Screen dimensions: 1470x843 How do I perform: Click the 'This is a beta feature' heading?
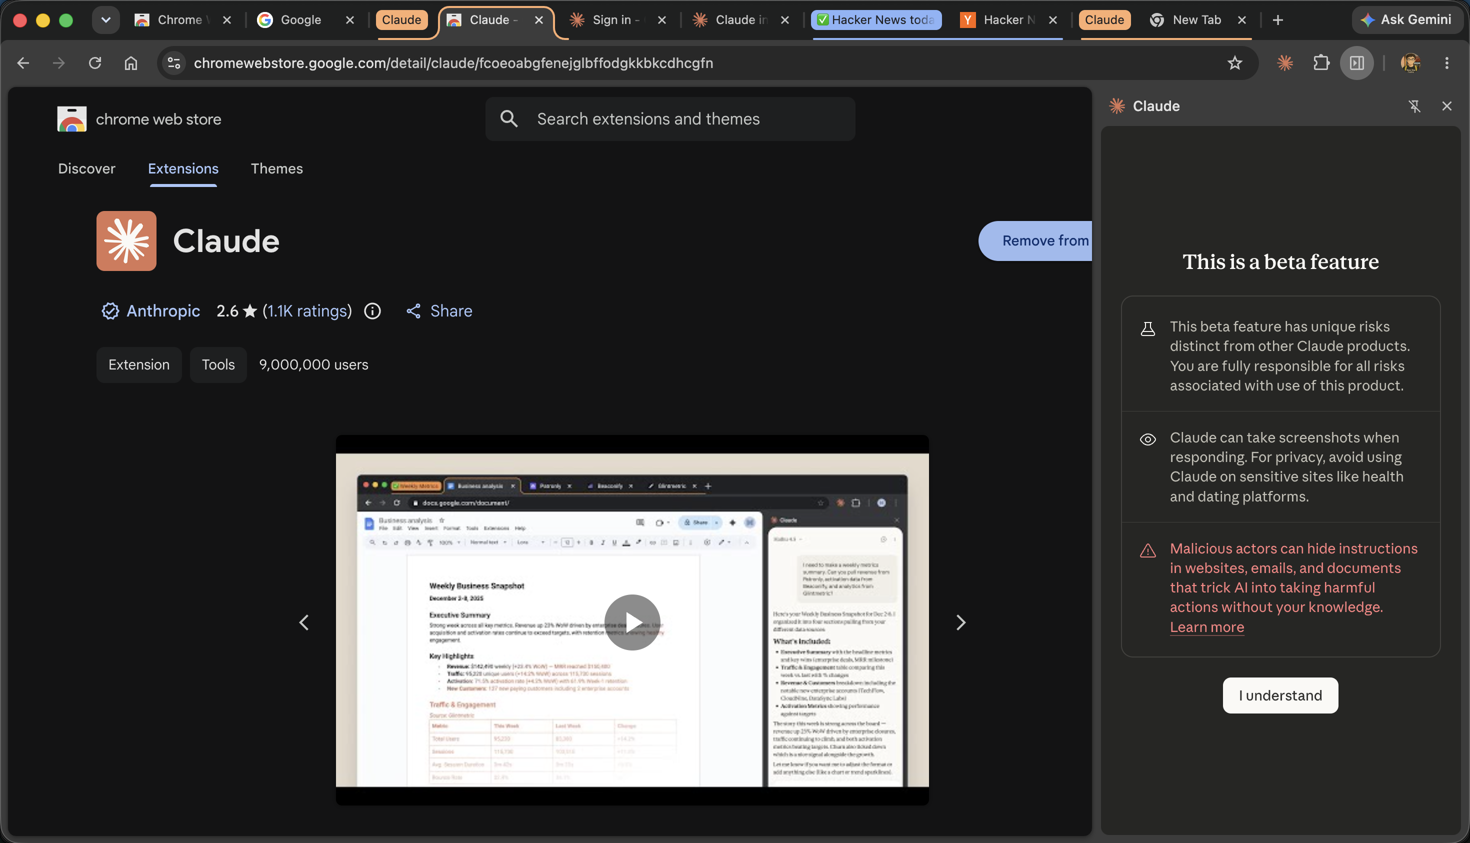(1280, 262)
